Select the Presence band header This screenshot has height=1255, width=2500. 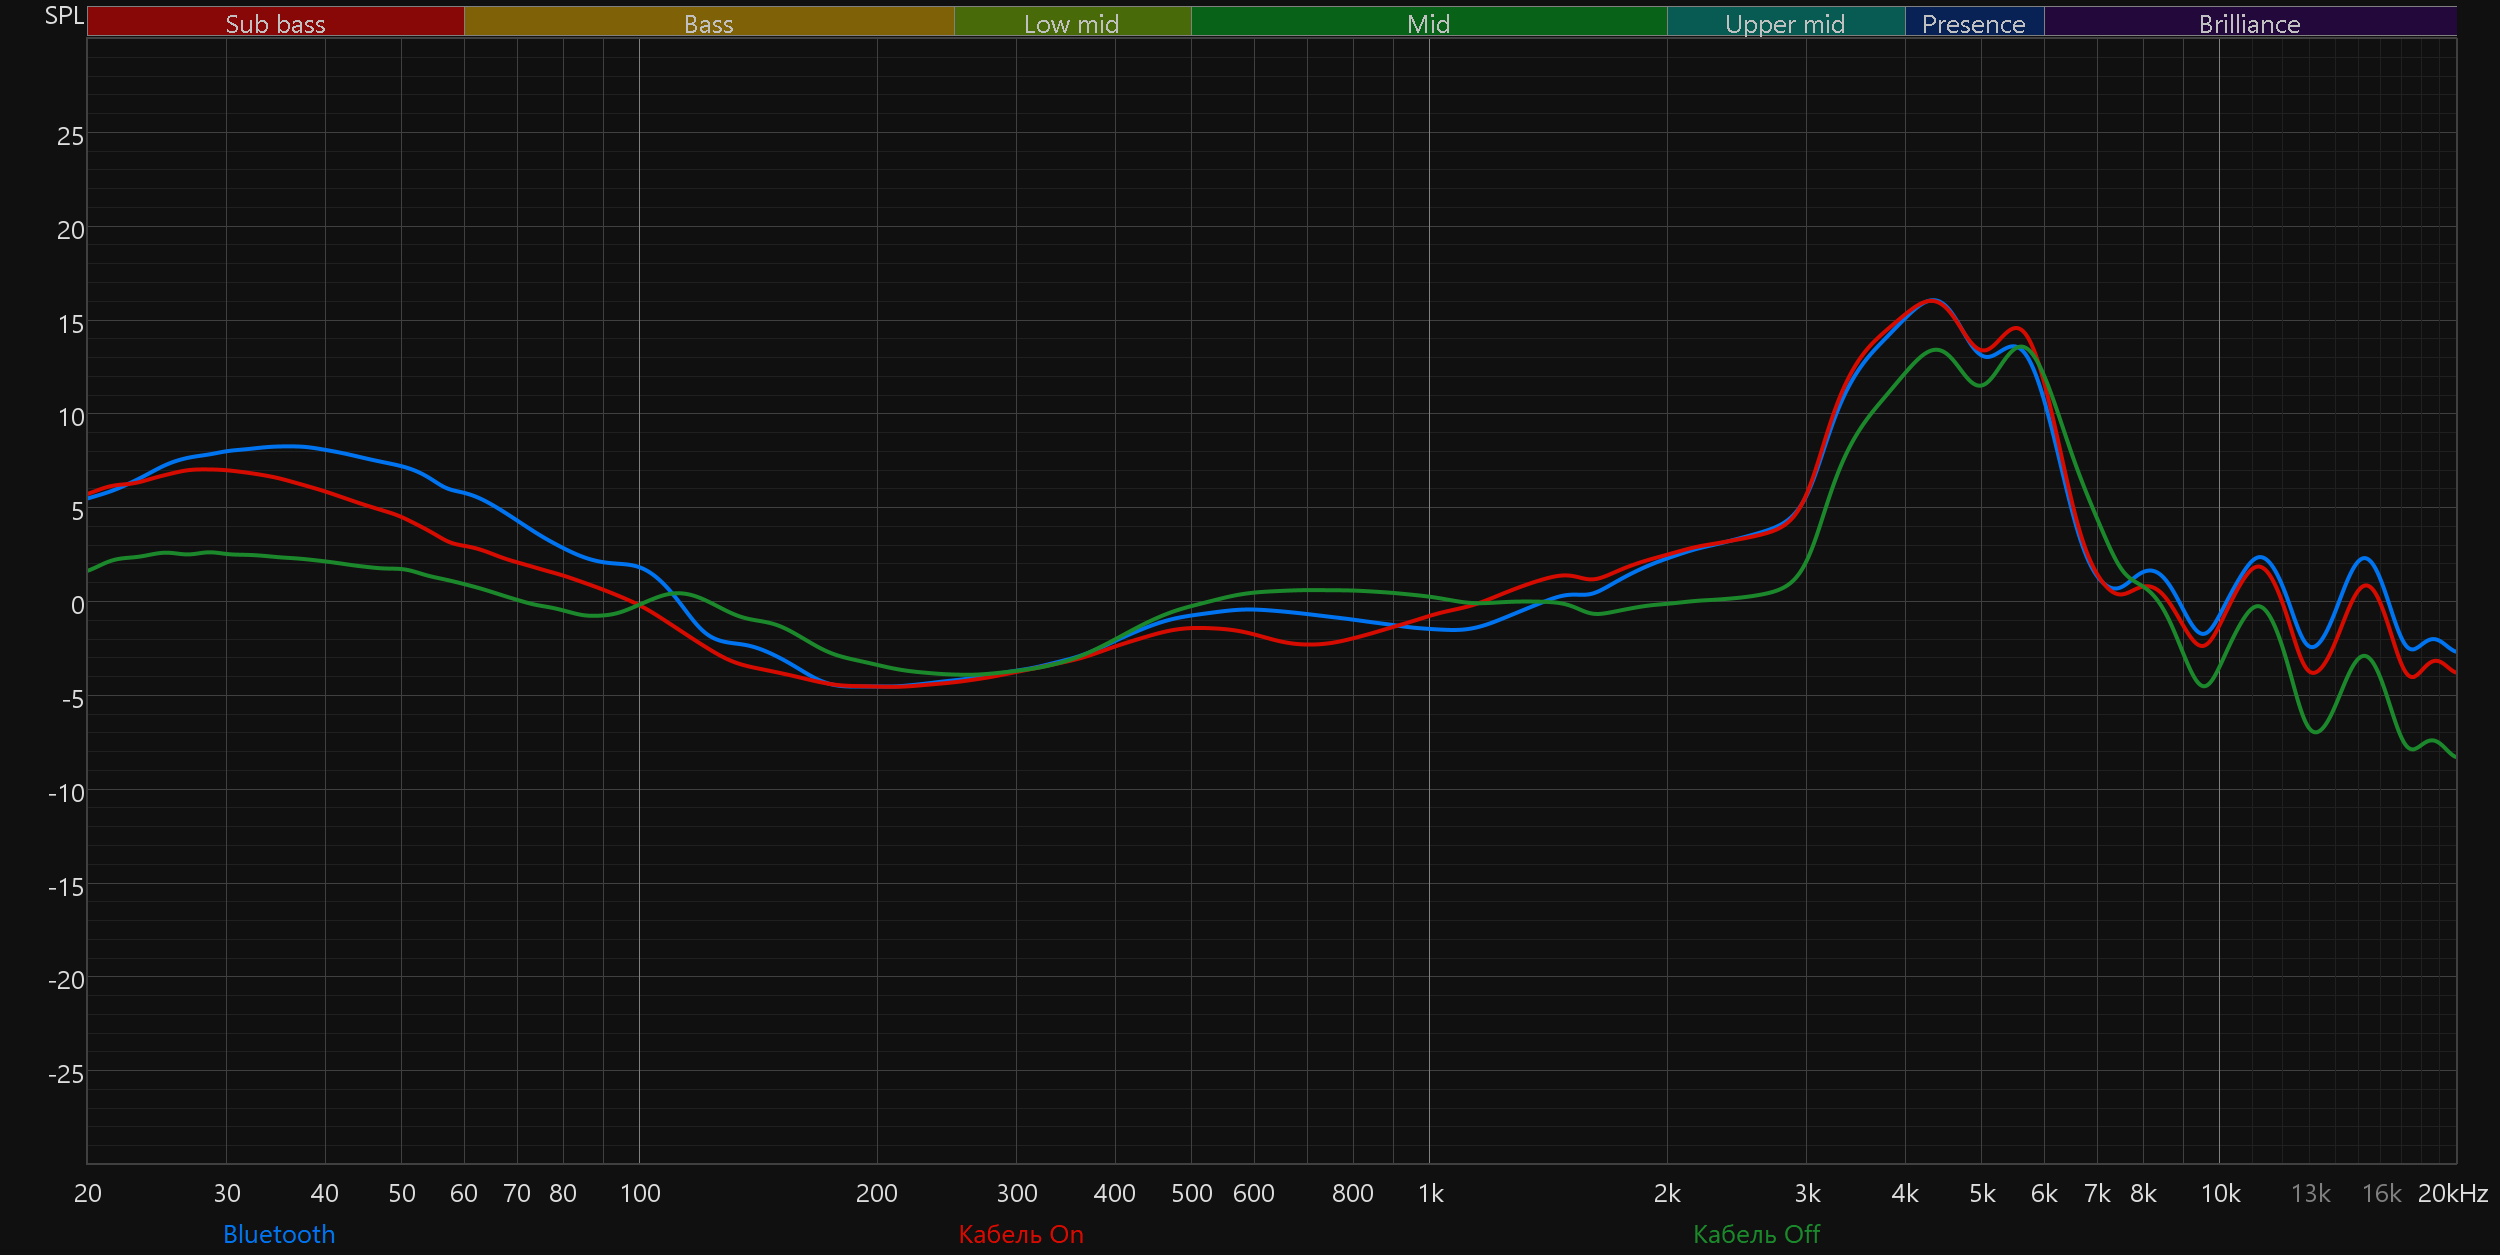click(x=1973, y=23)
